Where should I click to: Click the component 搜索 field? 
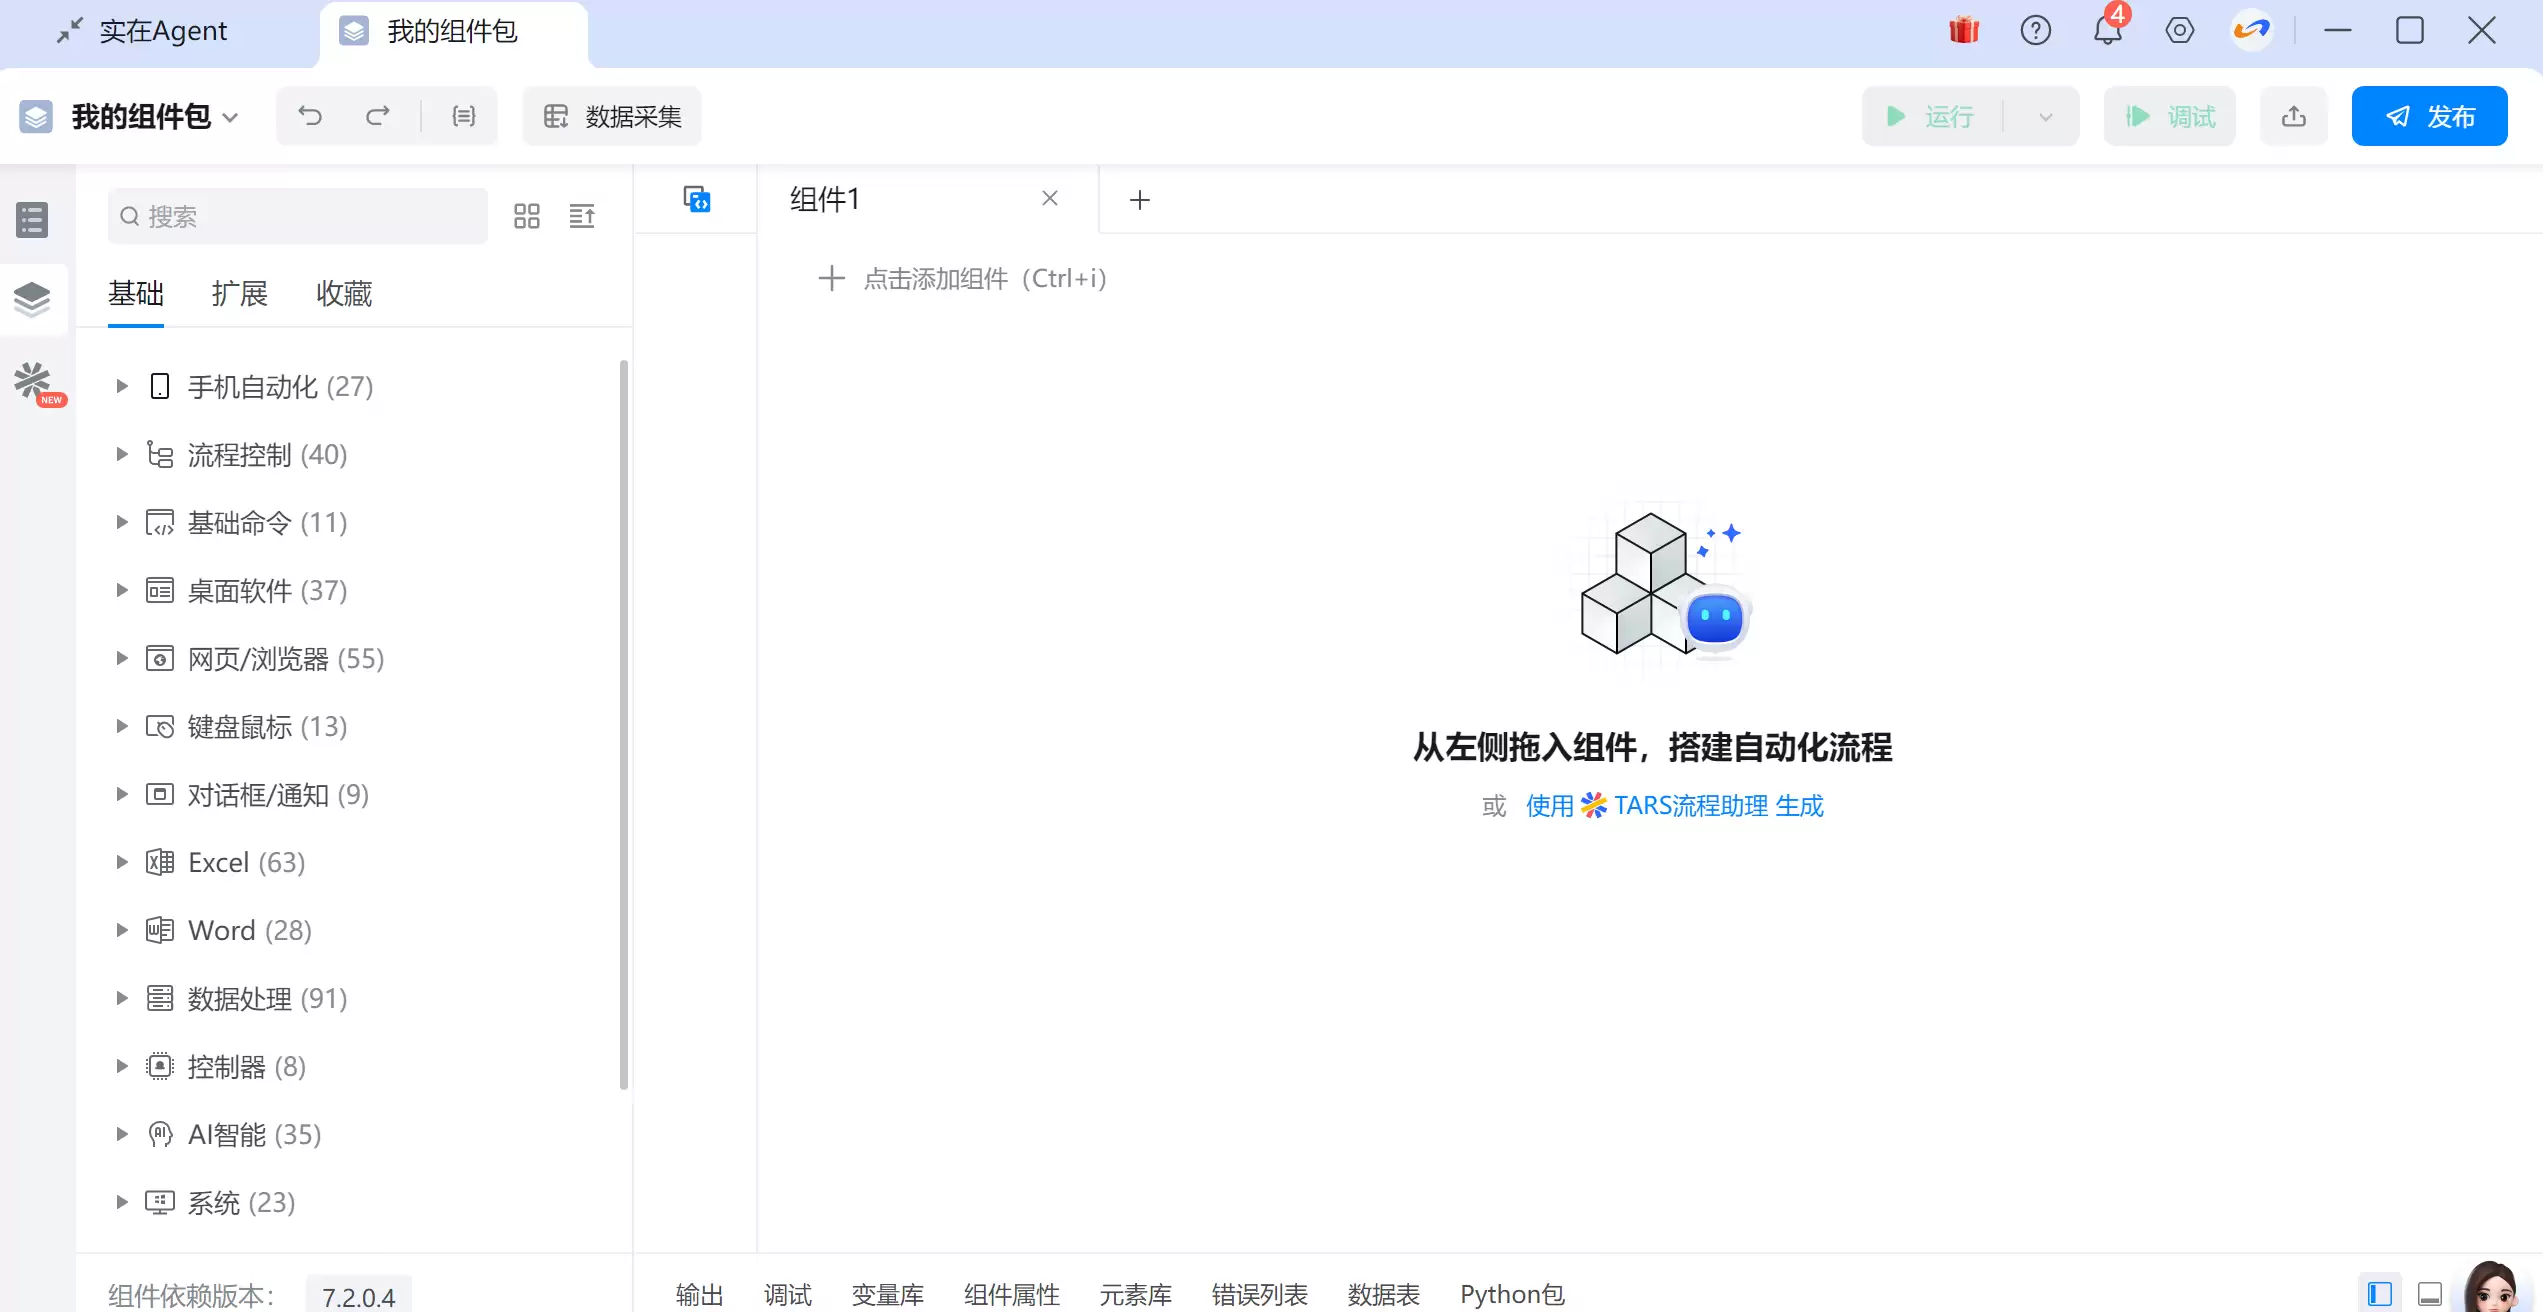(298, 216)
